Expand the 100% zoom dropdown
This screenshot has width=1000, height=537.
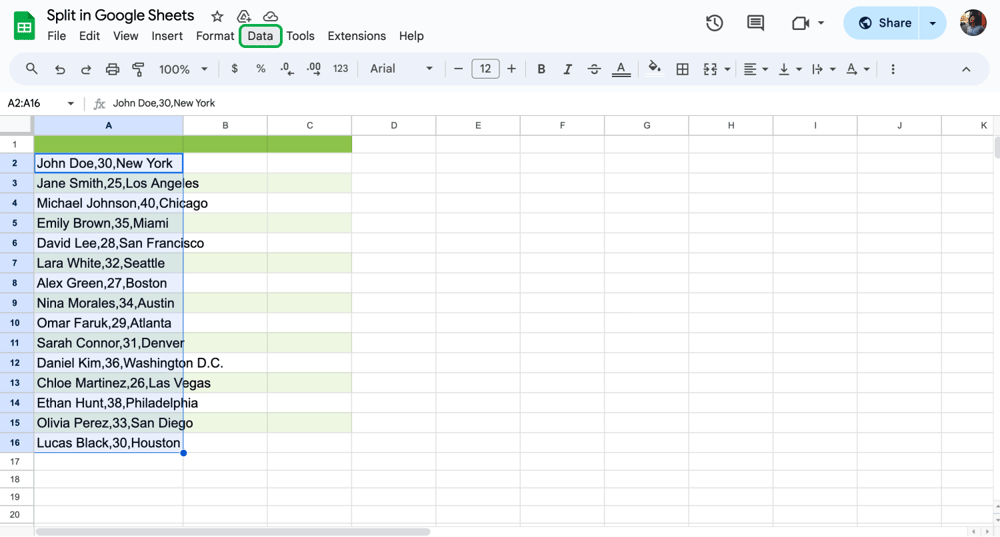click(183, 69)
